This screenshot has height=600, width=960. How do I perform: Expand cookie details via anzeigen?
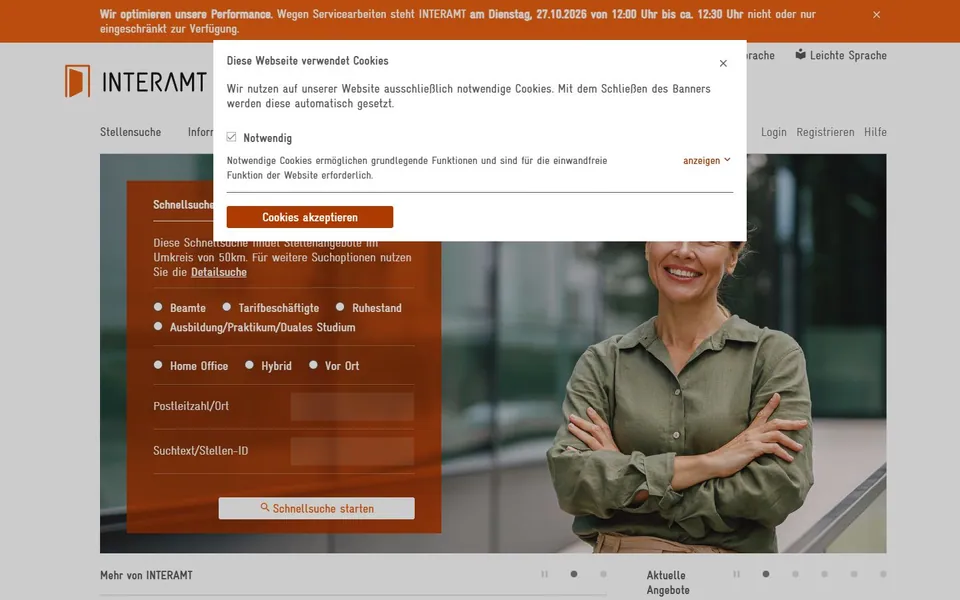(x=707, y=160)
